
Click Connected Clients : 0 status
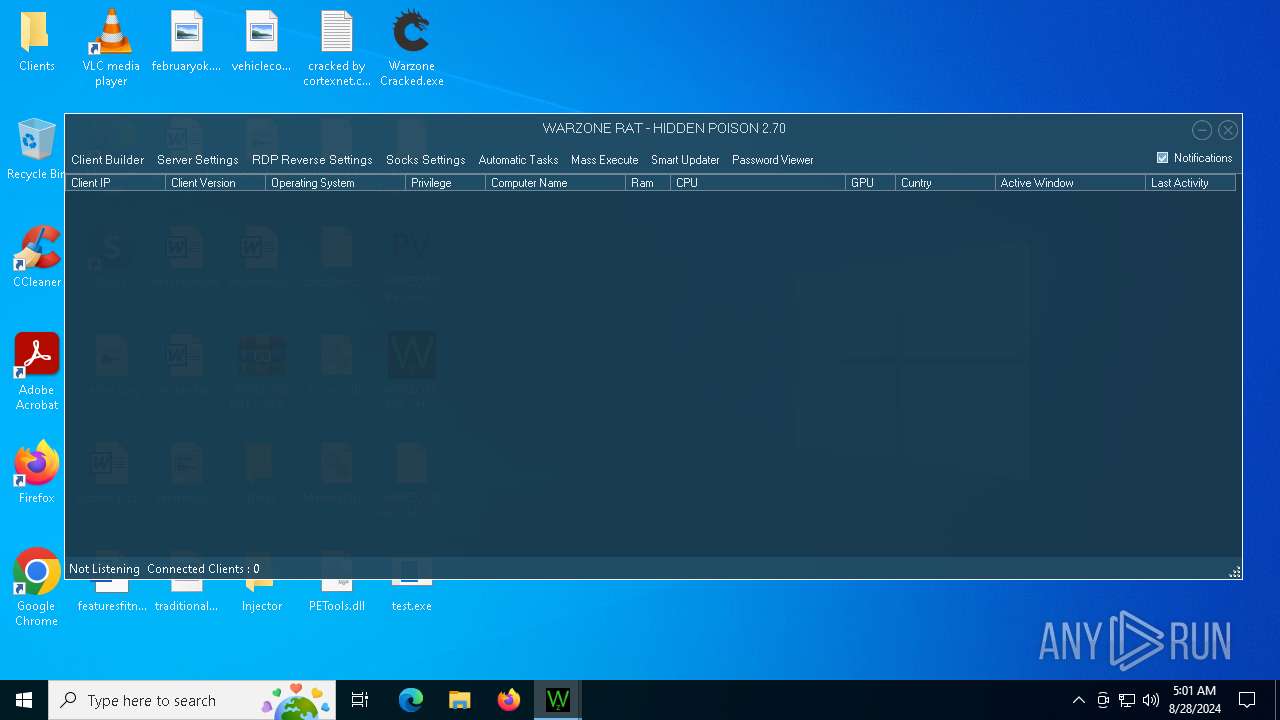pos(203,569)
